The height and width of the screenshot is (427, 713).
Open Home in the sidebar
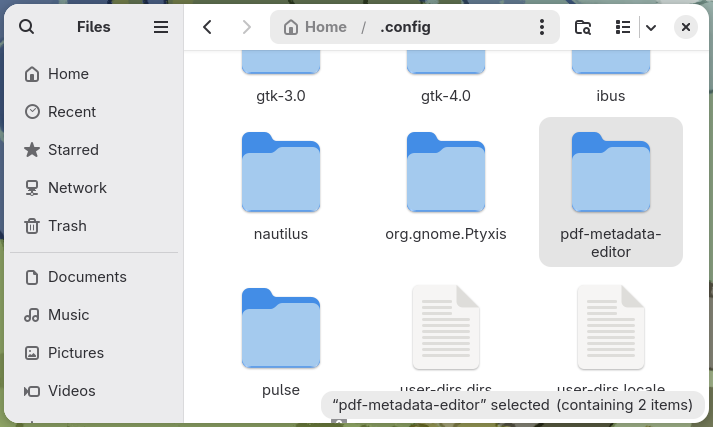tap(68, 74)
